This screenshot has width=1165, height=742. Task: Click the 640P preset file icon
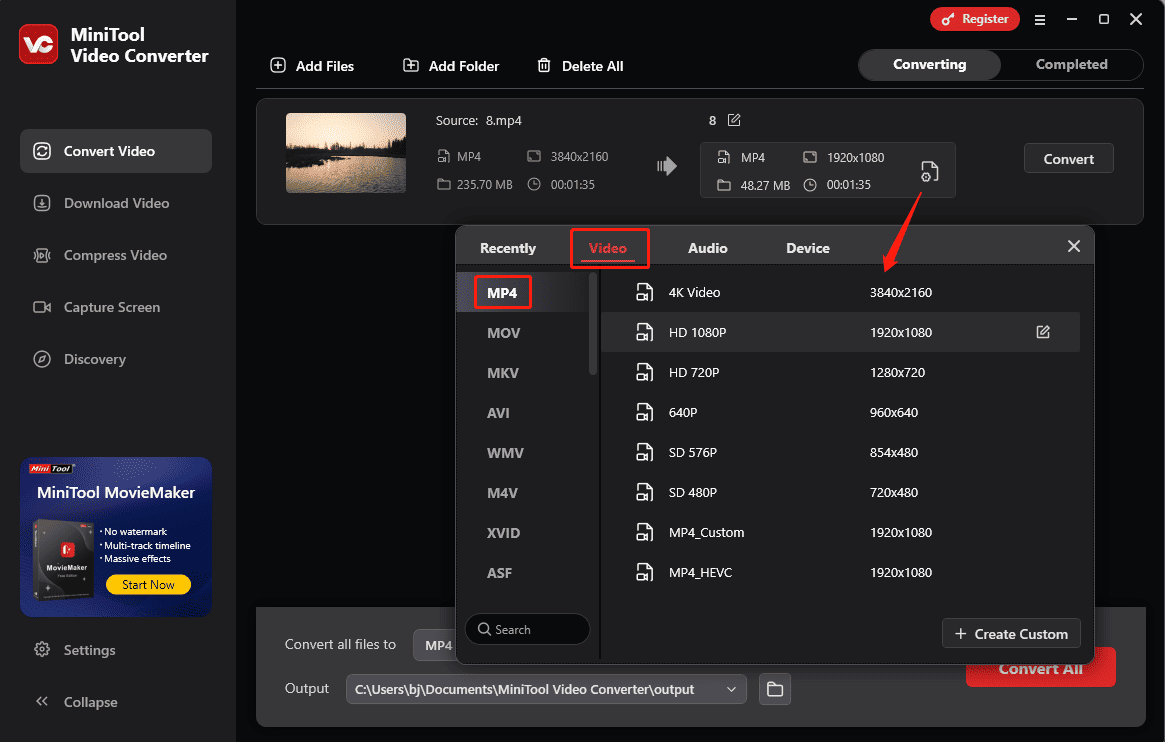click(644, 412)
